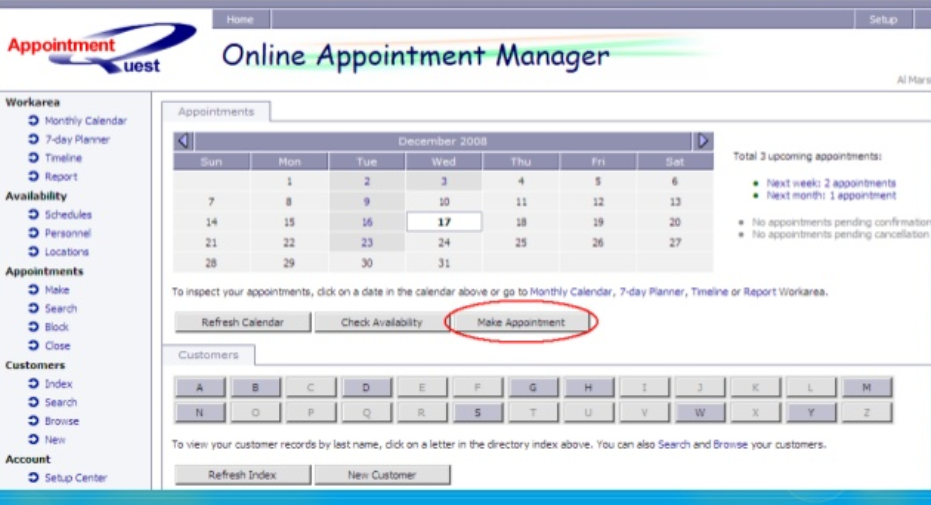Open customer index letter M

866,388
